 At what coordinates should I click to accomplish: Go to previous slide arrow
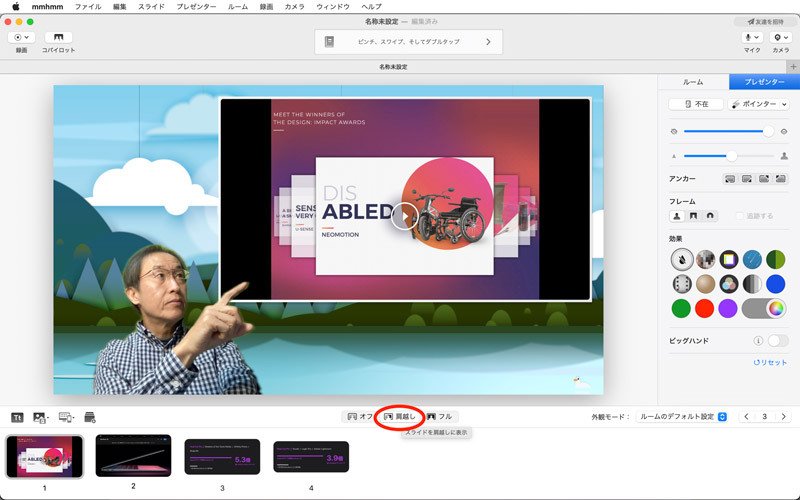(746, 417)
